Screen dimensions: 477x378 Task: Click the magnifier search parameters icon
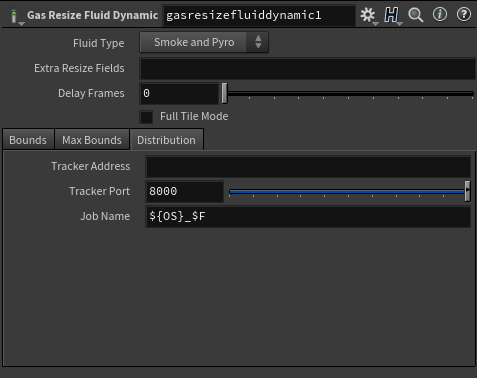[416, 15]
